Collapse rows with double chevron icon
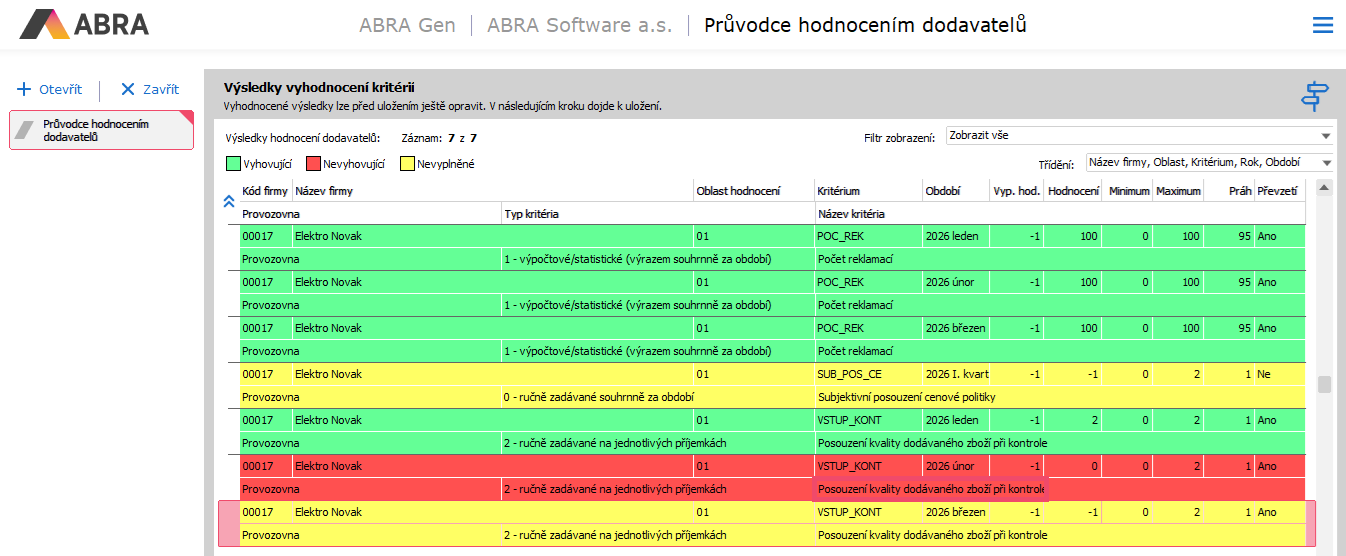 coord(228,201)
